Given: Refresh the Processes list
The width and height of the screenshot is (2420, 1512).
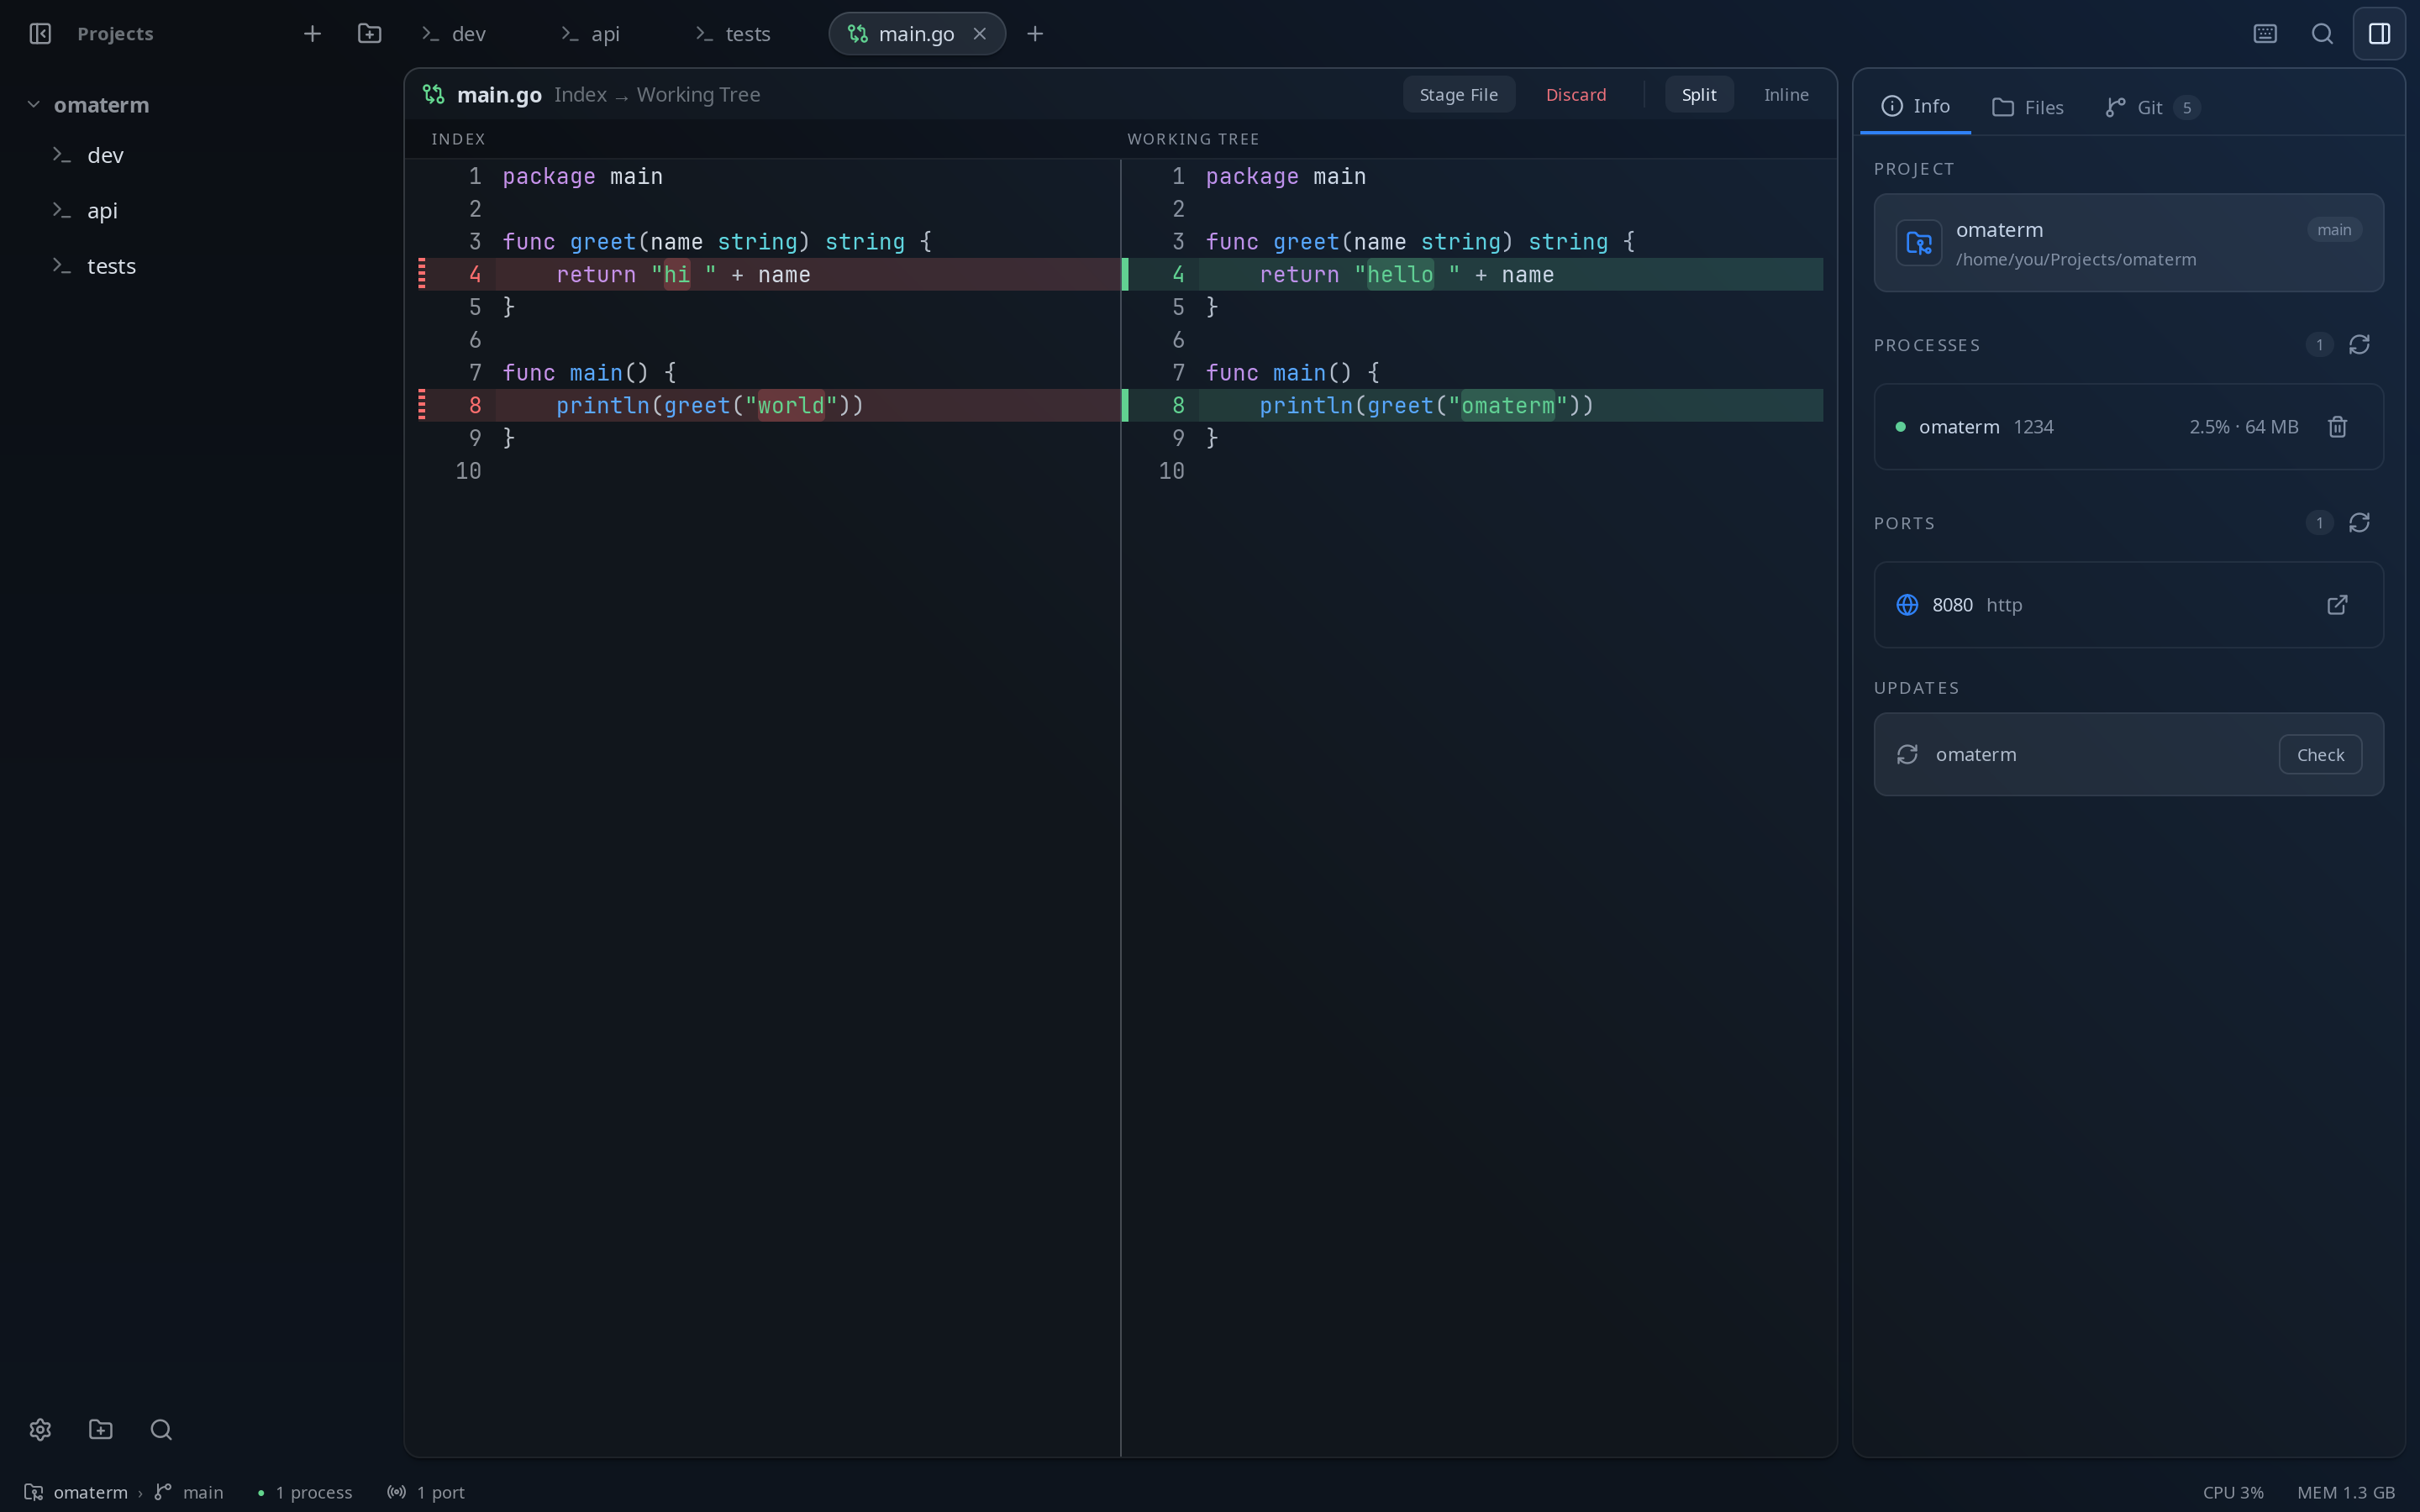Looking at the screenshot, I should [2359, 345].
